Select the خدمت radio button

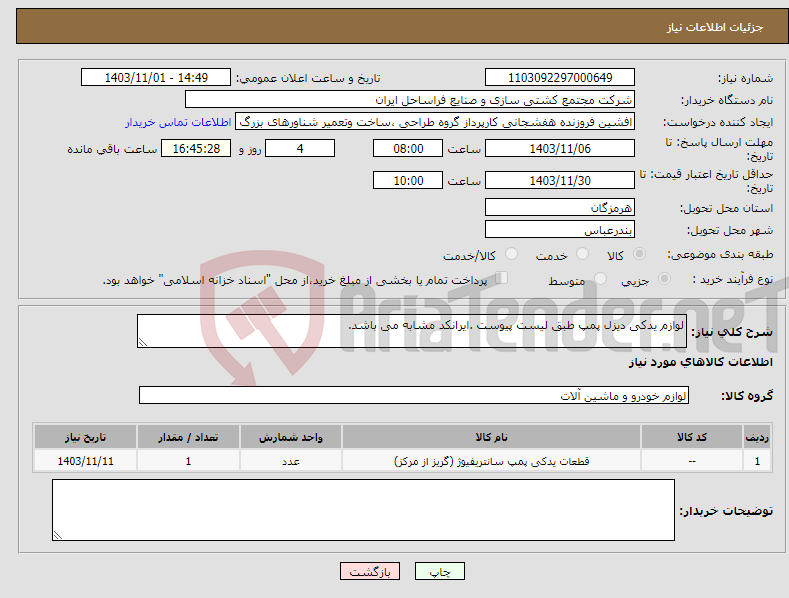pyautogui.click(x=582, y=254)
